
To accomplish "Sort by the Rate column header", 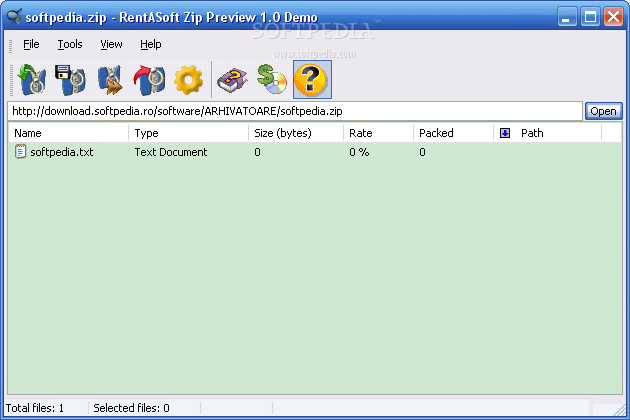I will (378, 133).
